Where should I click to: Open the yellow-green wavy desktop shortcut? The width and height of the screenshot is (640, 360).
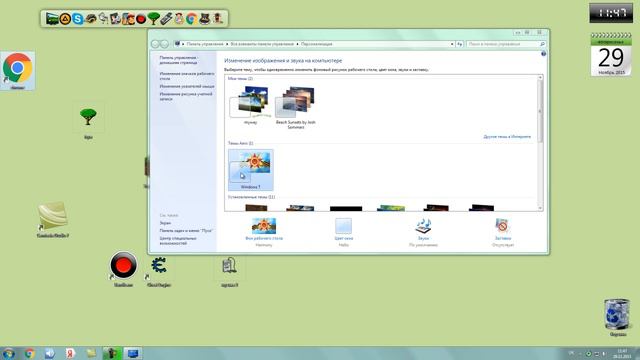pyautogui.click(x=52, y=216)
